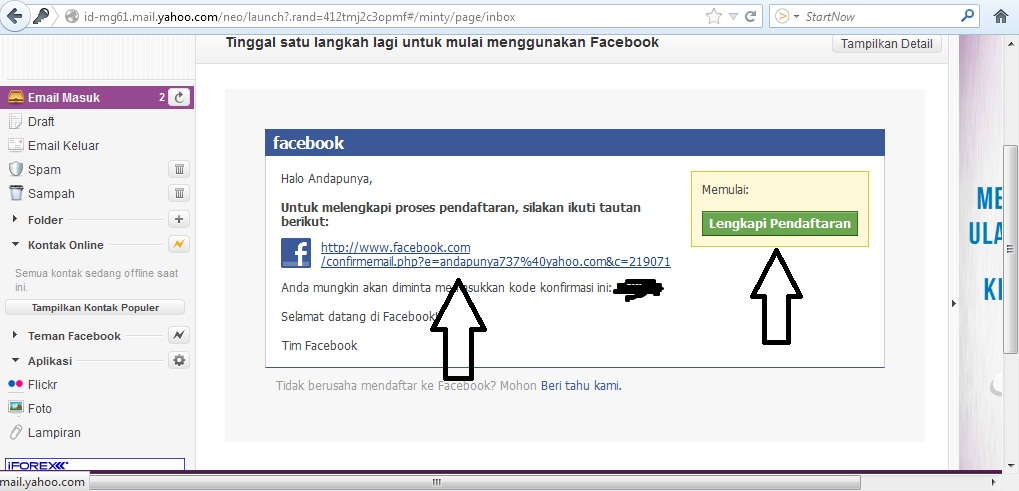This screenshot has height=491, width=1019.
Task: Open the search engine selector dropdown
Action: pos(787,17)
